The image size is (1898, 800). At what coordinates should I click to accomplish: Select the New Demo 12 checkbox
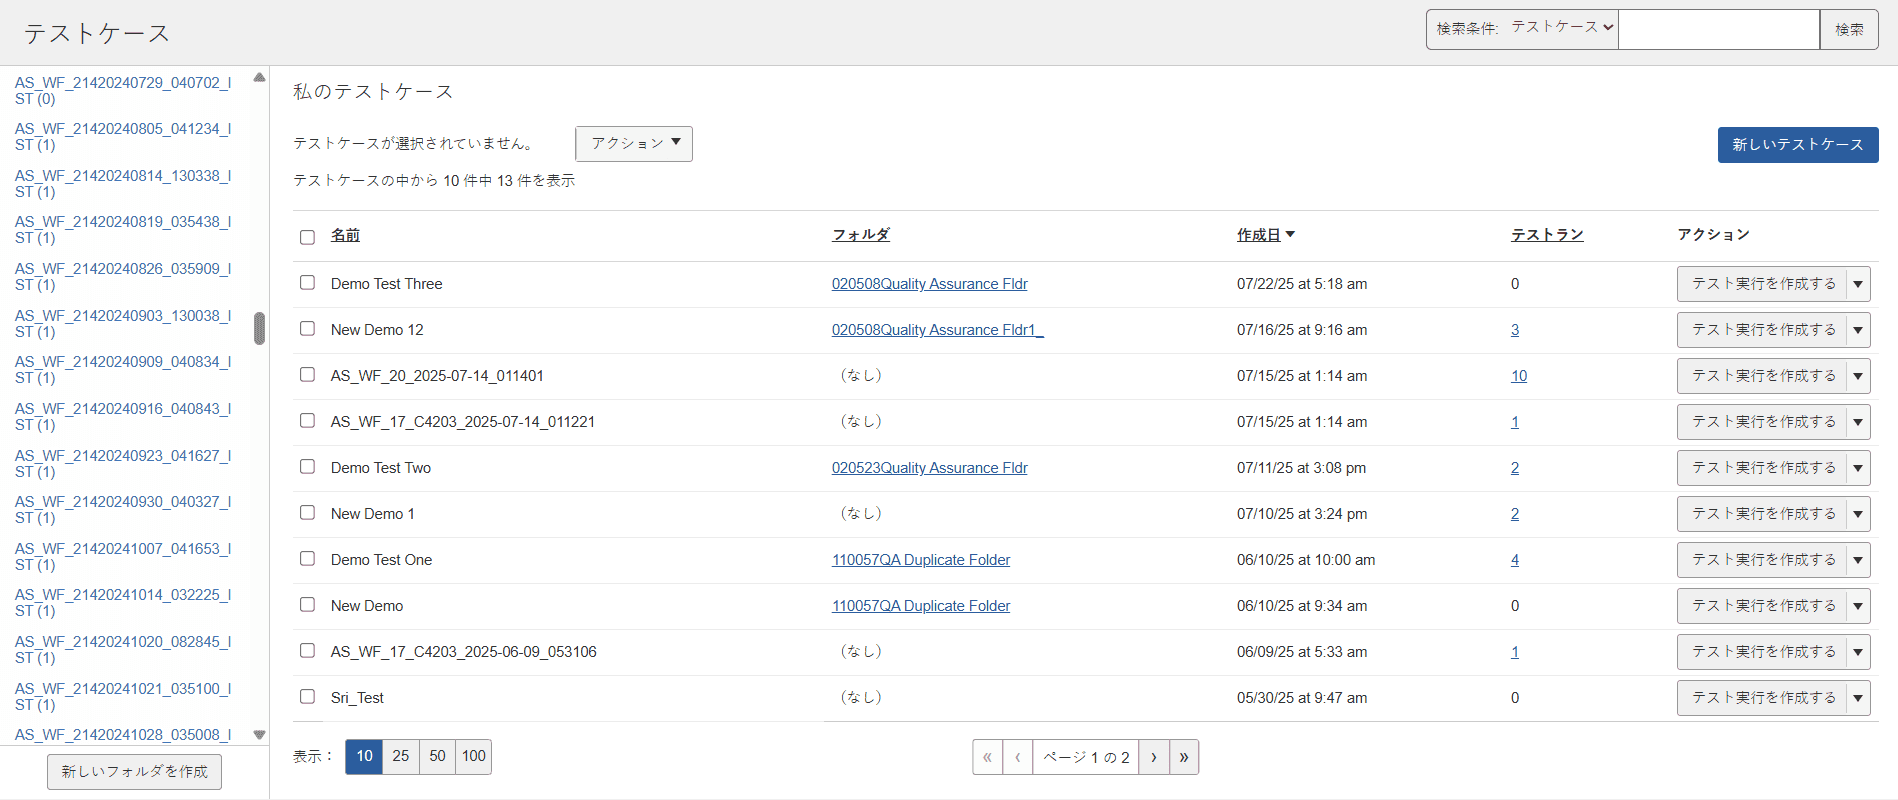(x=307, y=329)
